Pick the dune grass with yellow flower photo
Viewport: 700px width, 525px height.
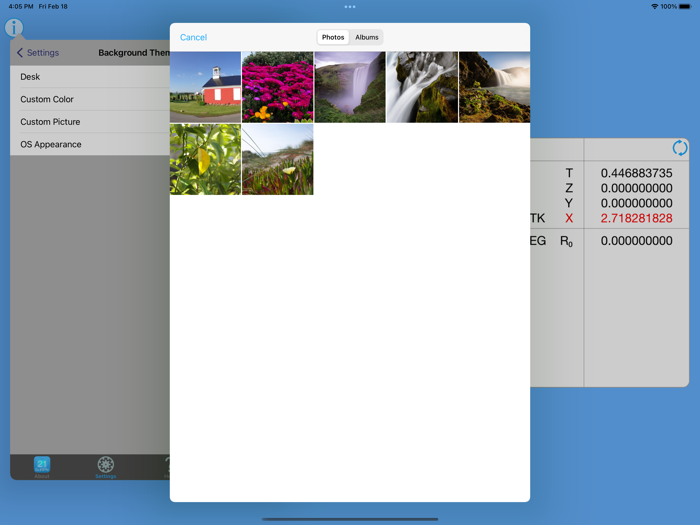point(278,159)
